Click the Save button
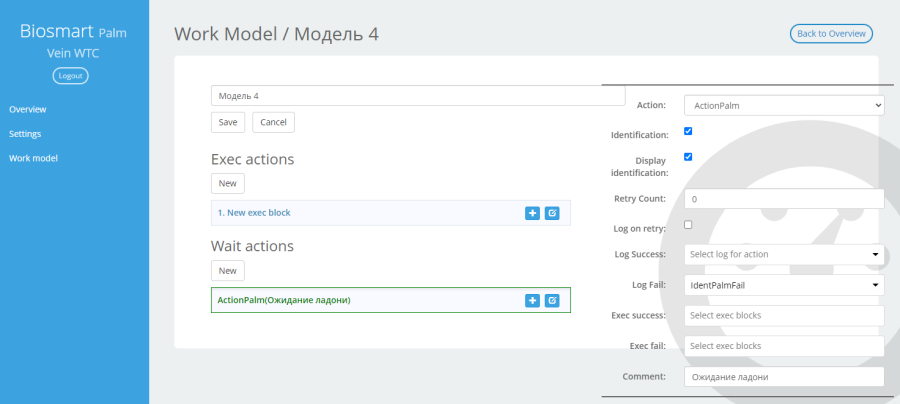This screenshot has width=900, height=404. coord(228,122)
